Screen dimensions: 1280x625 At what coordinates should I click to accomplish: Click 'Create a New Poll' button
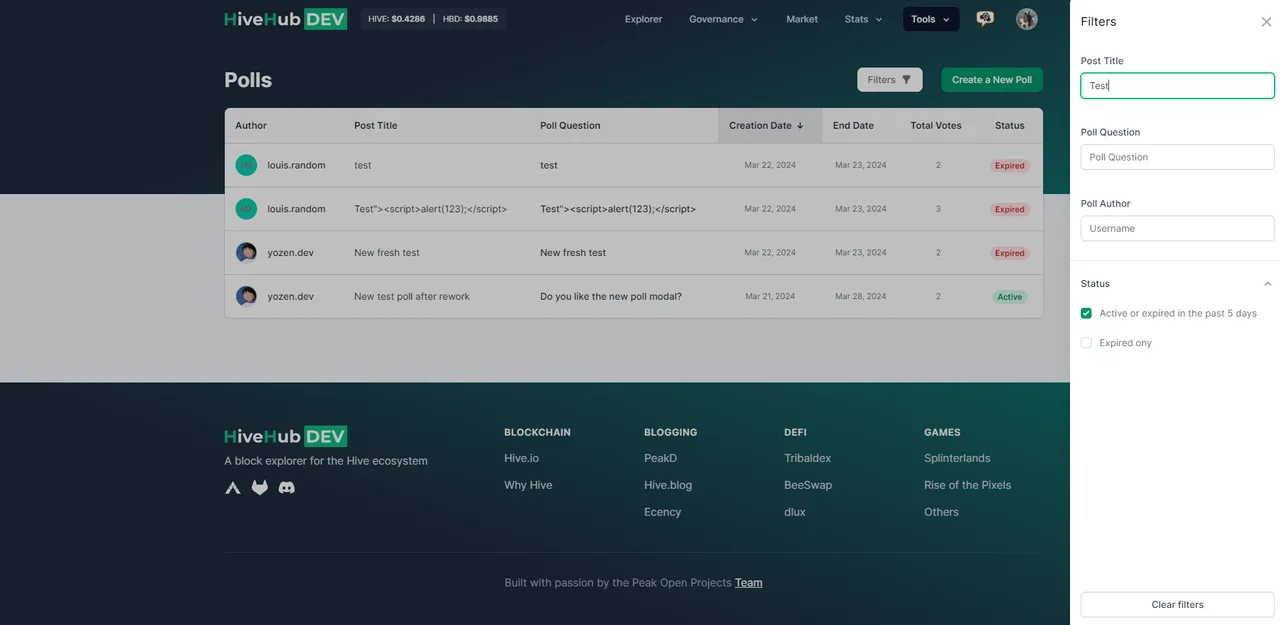(x=992, y=80)
